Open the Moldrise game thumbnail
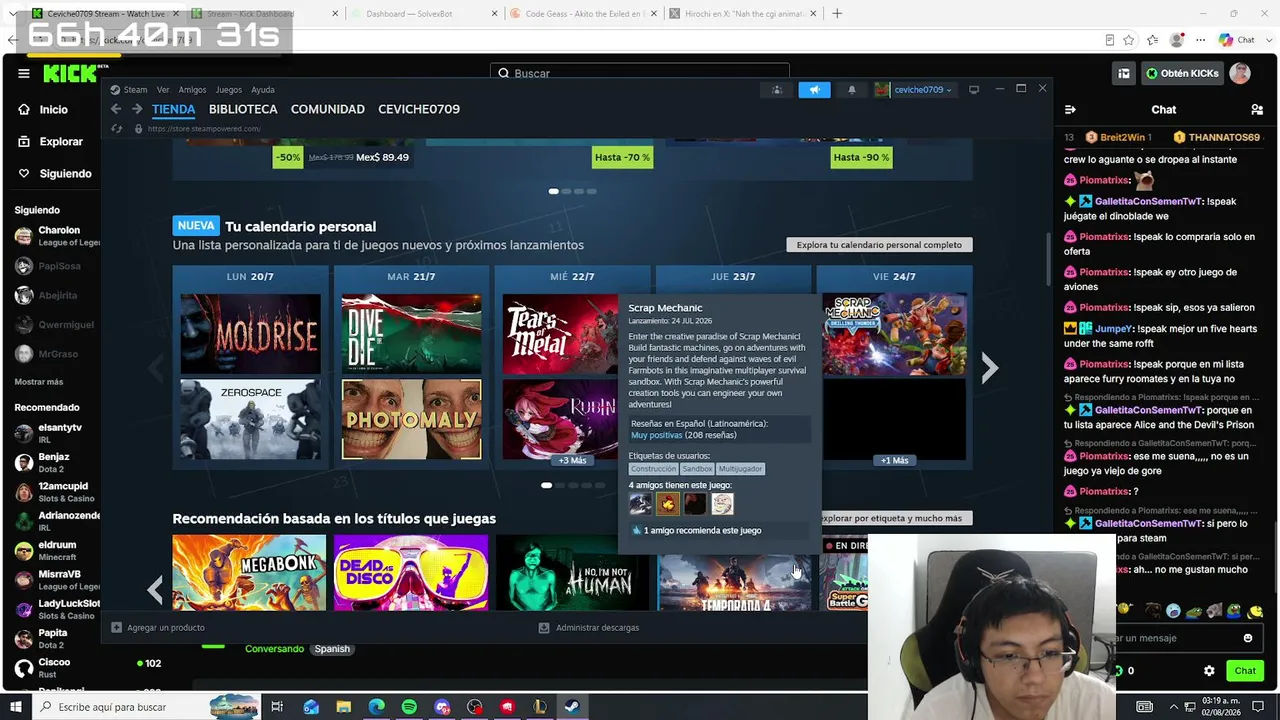 click(251, 334)
